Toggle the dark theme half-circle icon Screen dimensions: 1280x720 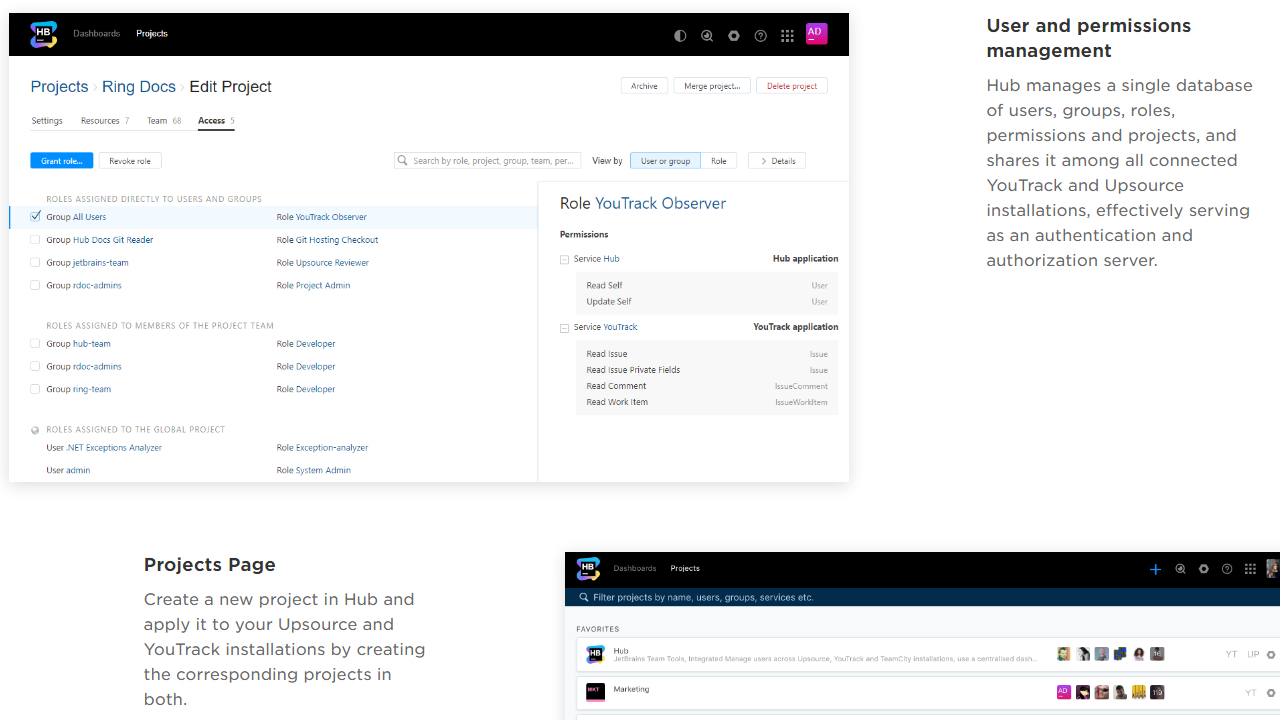[680, 36]
